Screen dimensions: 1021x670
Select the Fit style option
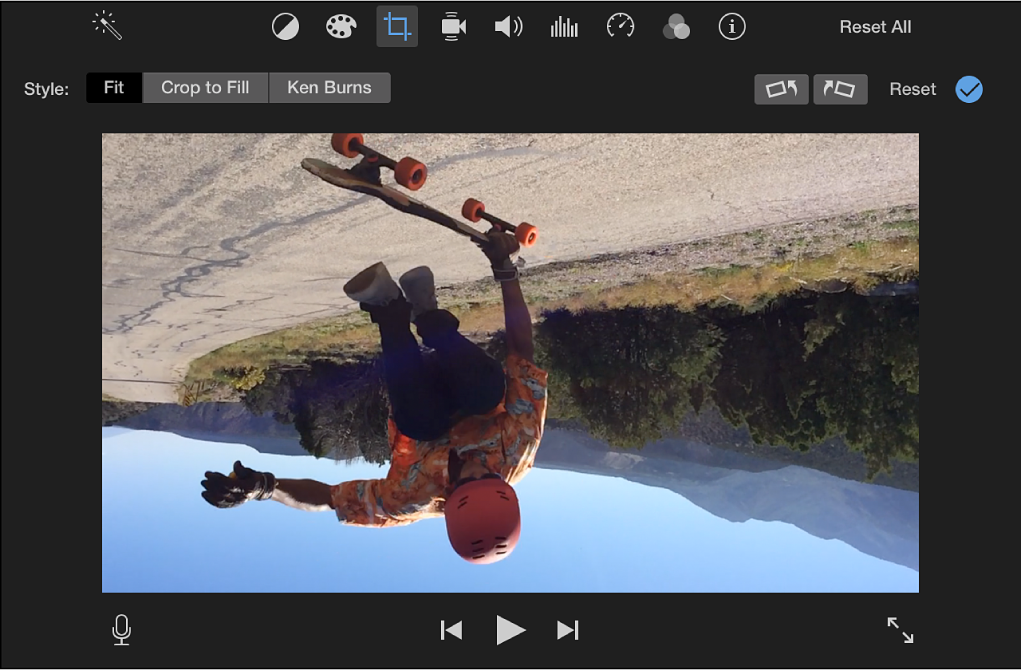(x=113, y=87)
